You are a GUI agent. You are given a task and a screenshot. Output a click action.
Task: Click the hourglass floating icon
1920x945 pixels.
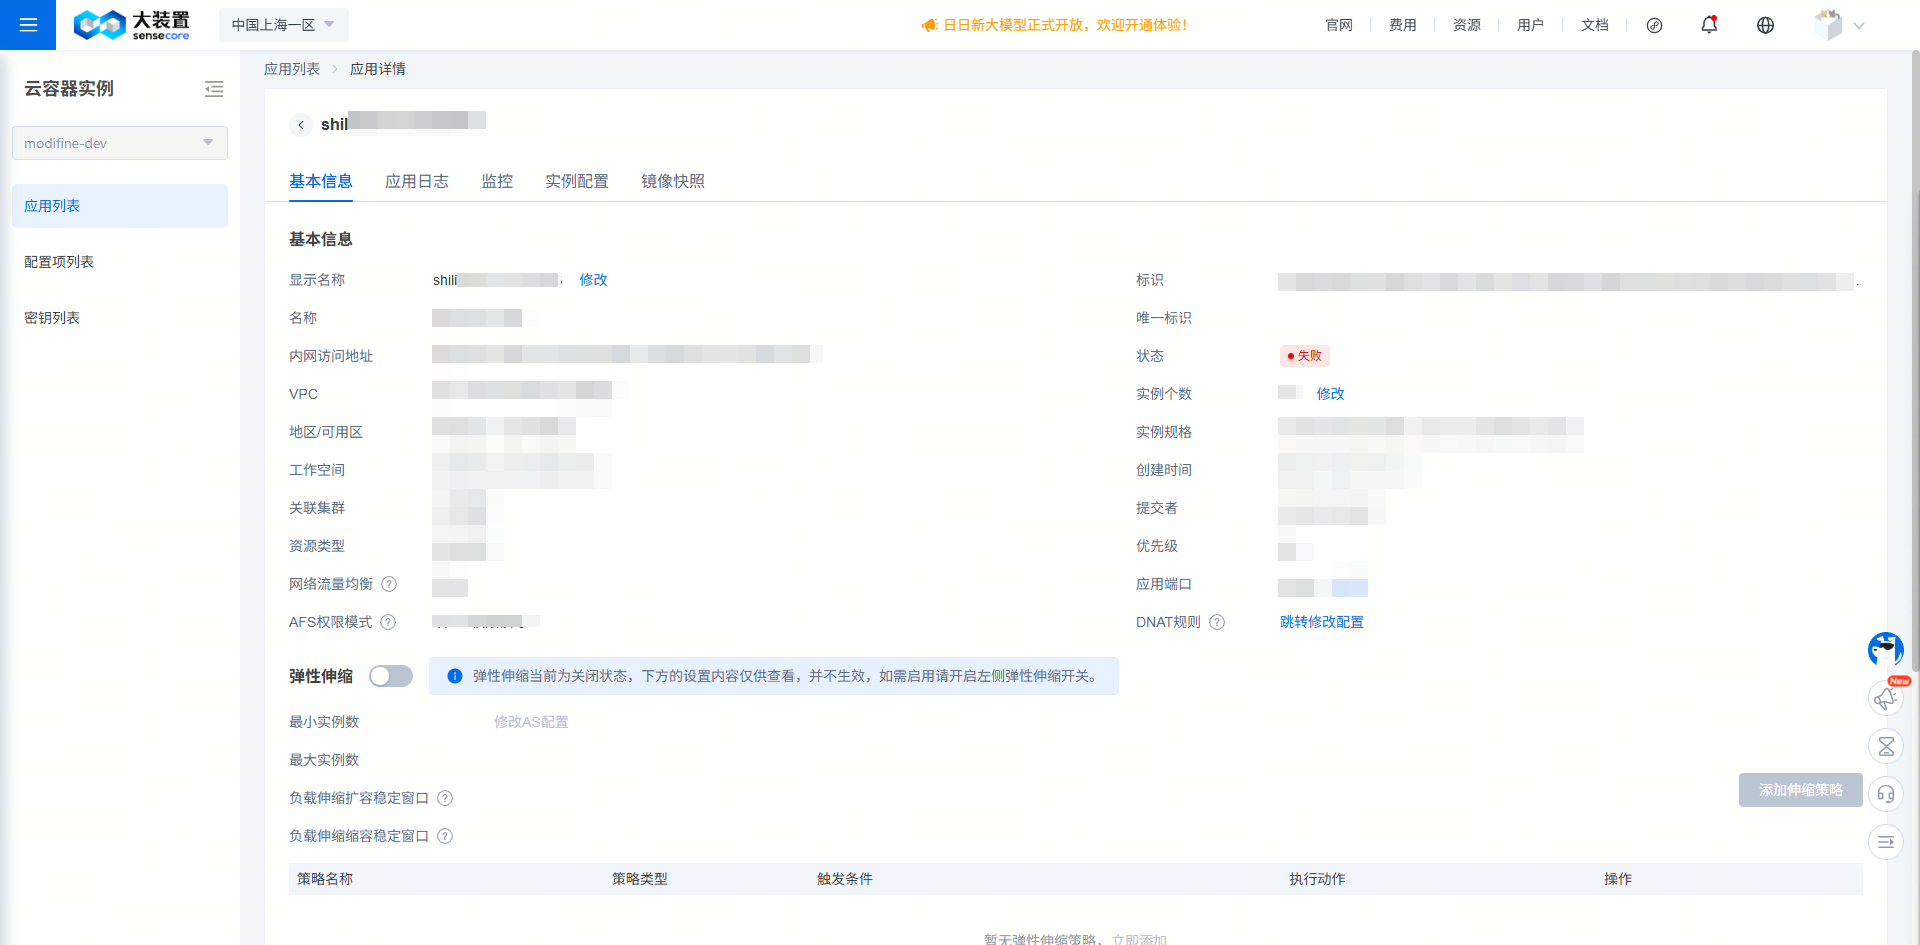[x=1885, y=746]
